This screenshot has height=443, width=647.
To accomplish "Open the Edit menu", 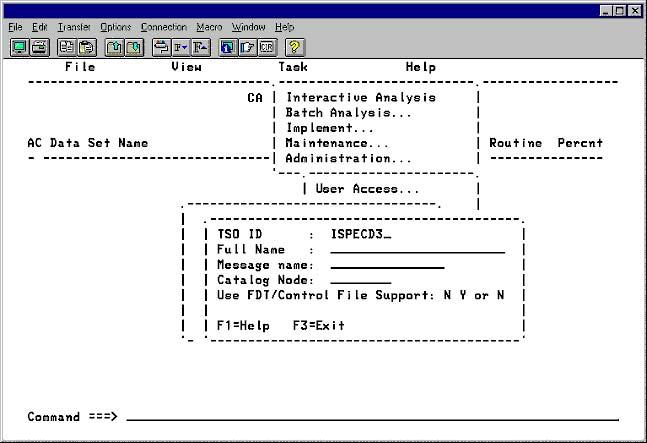I will 40,27.
